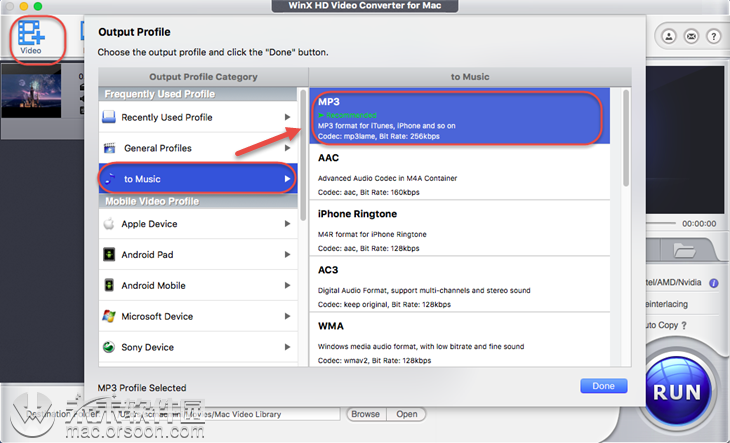The width and height of the screenshot is (730, 443).
Task: Choose the Android Pad category
Action: (198, 255)
